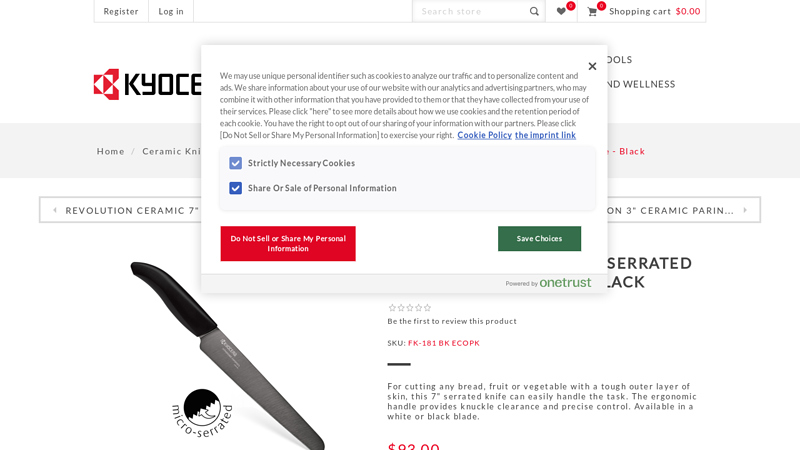This screenshot has height=450, width=800.
Task: Click the next product right arrow
Action: pyautogui.click(x=745, y=210)
